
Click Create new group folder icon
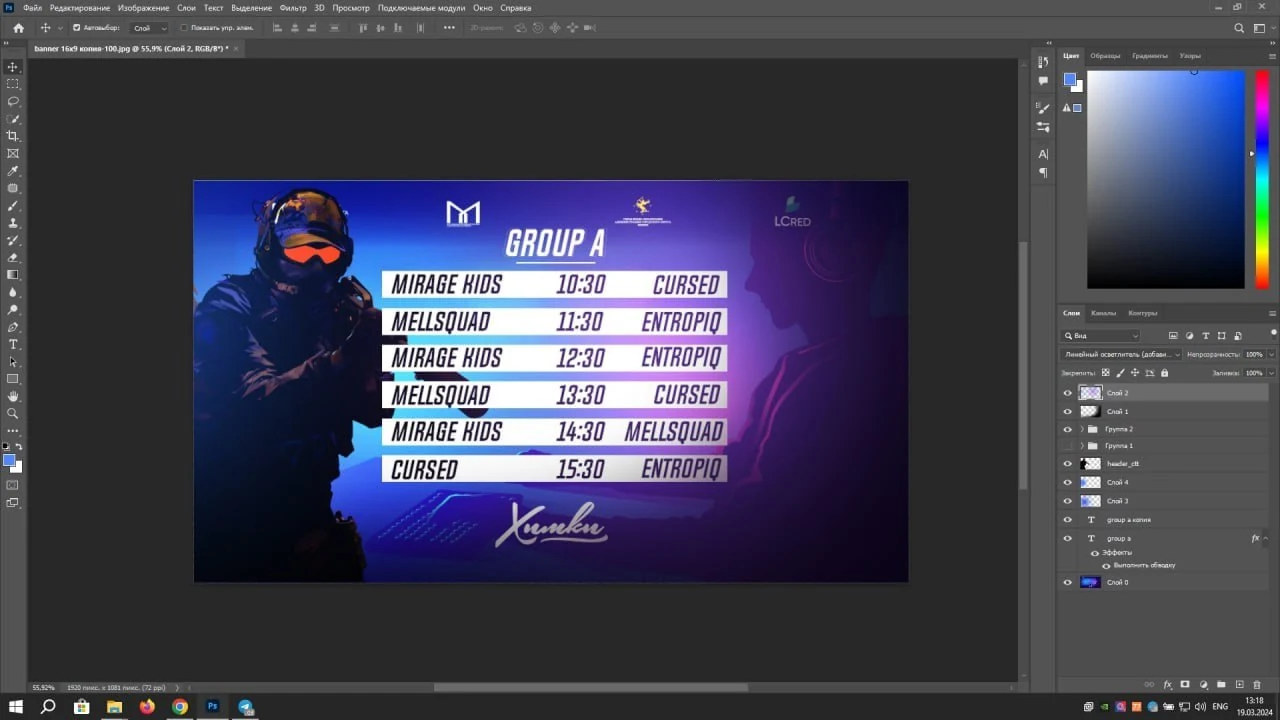click(x=1221, y=685)
